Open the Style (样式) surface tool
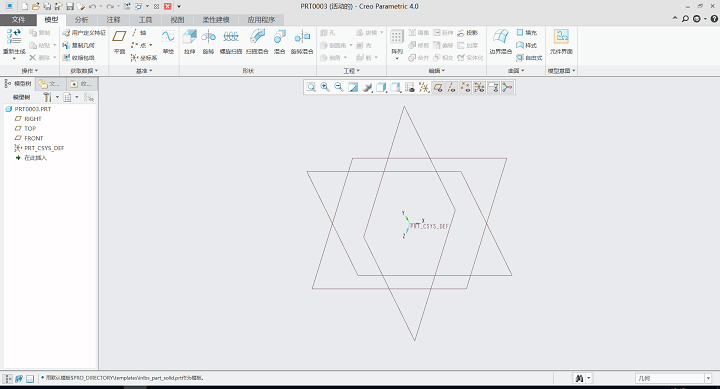Image resolution: width=720 pixels, height=389 pixels. coord(526,45)
